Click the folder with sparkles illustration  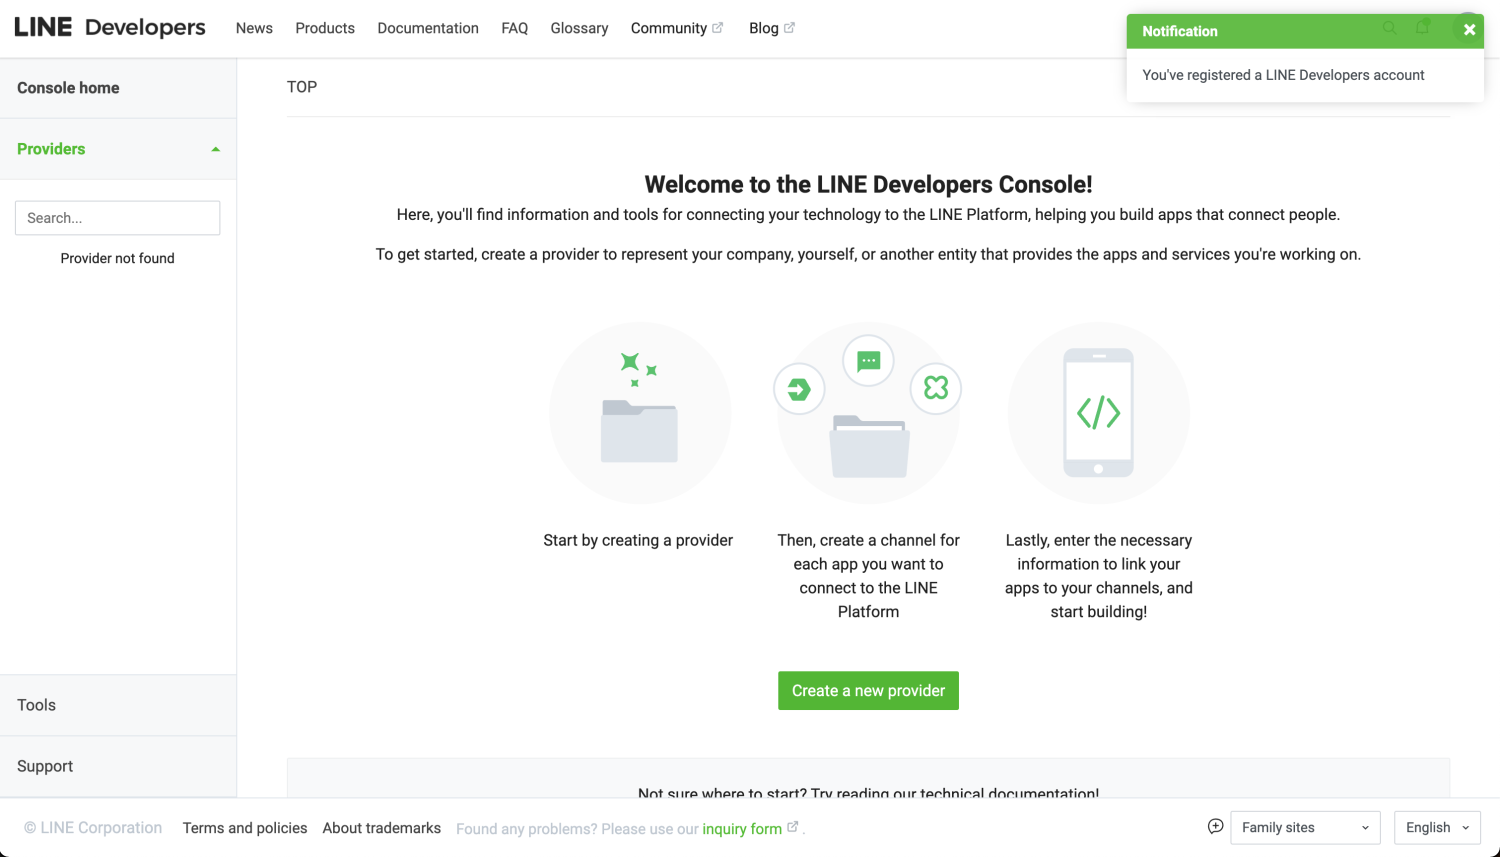pos(640,412)
